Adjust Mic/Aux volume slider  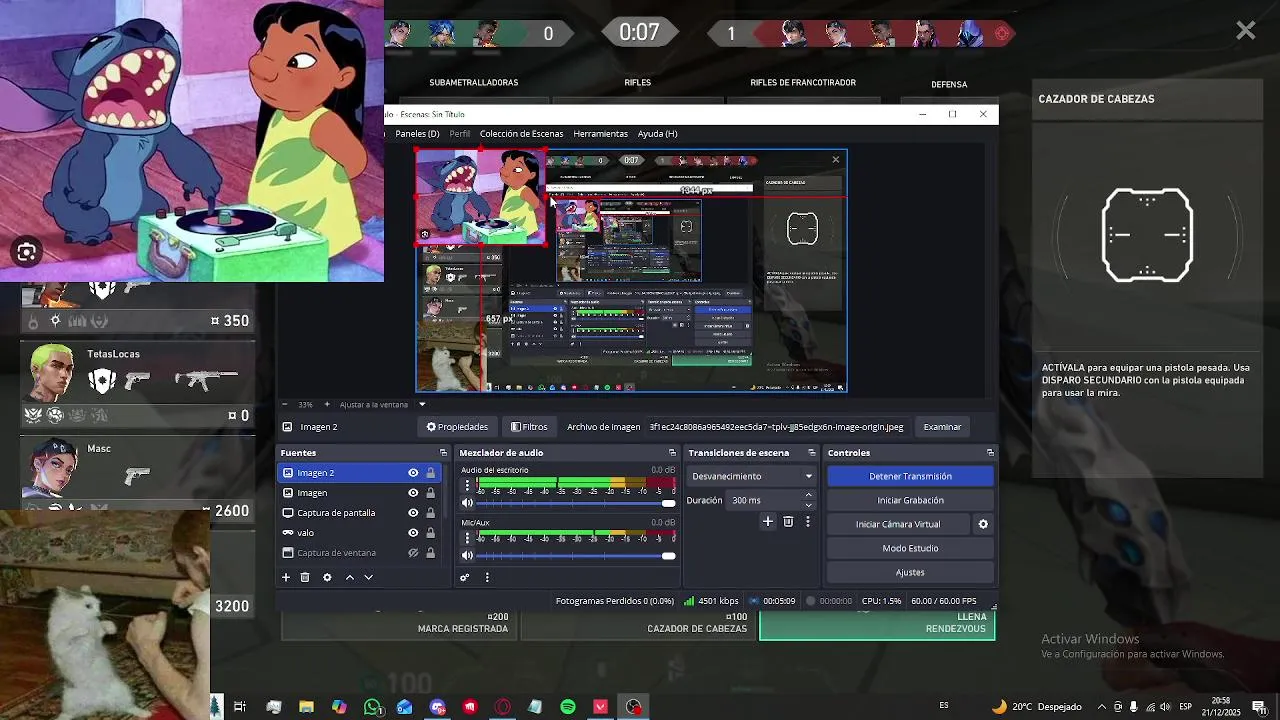pyautogui.click(x=577, y=556)
